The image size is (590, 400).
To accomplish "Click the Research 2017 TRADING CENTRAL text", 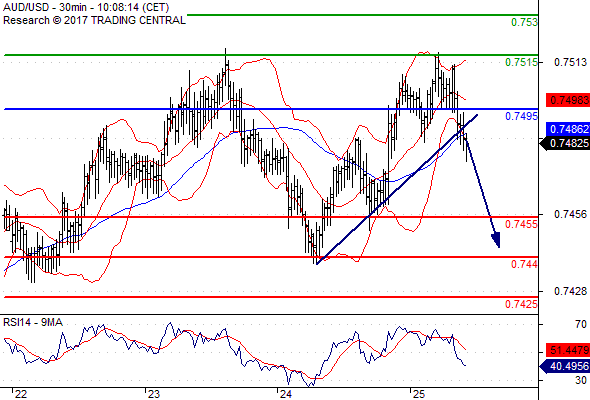I will pyautogui.click(x=94, y=20).
